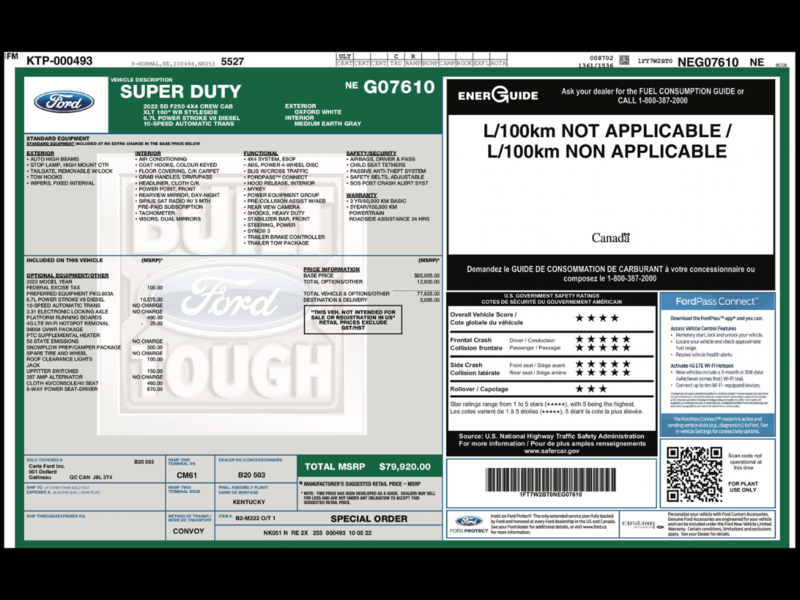Click the FordPass Connect header
The height and width of the screenshot is (600, 800).
pos(717,302)
